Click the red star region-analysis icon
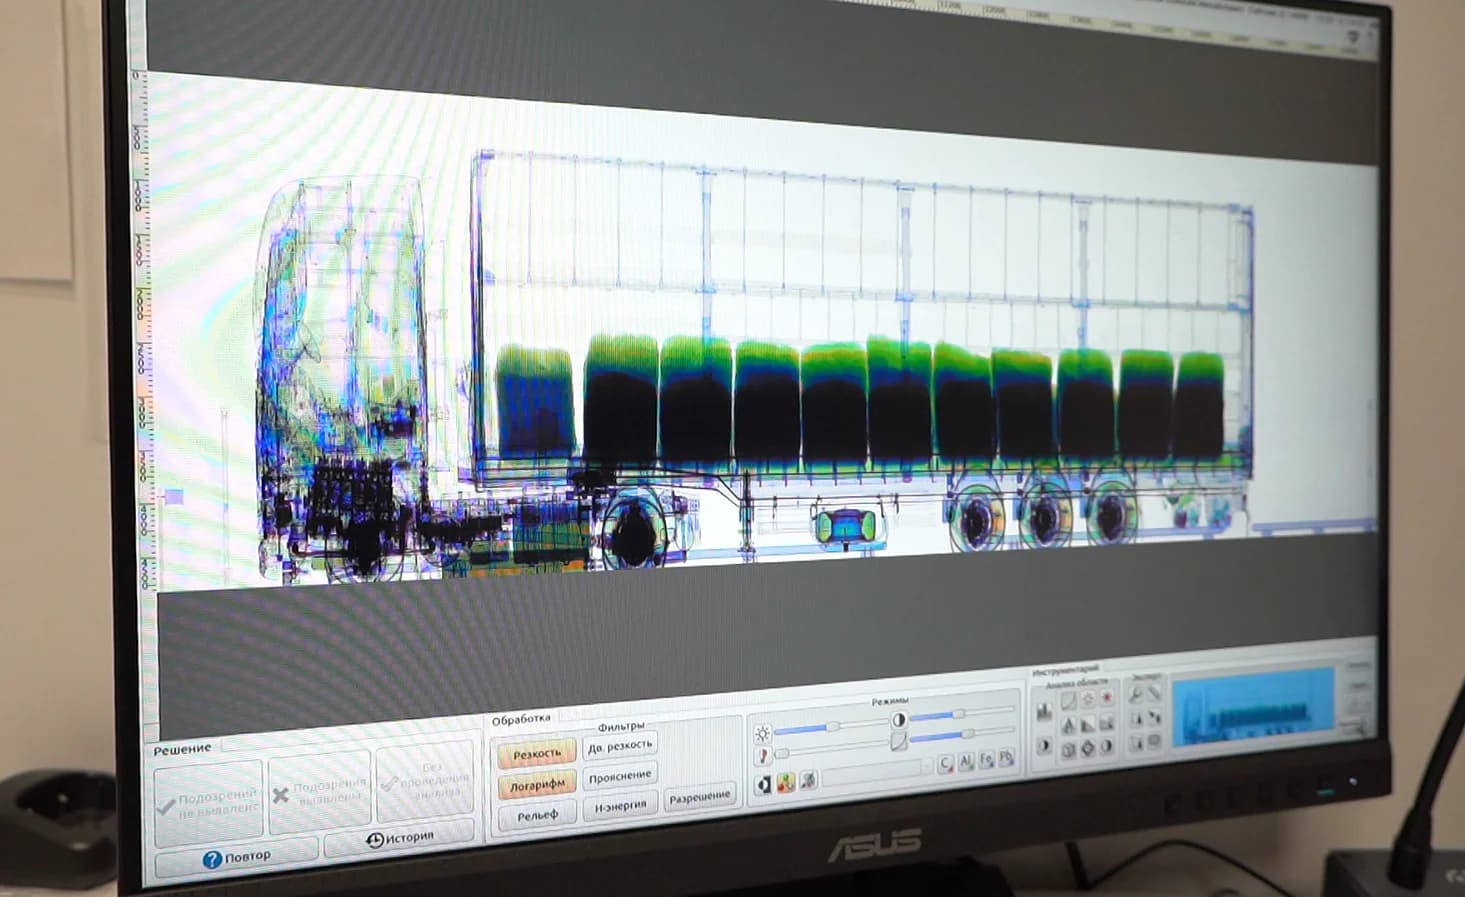This screenshot has width=1465, height=897. point(1107,697)
